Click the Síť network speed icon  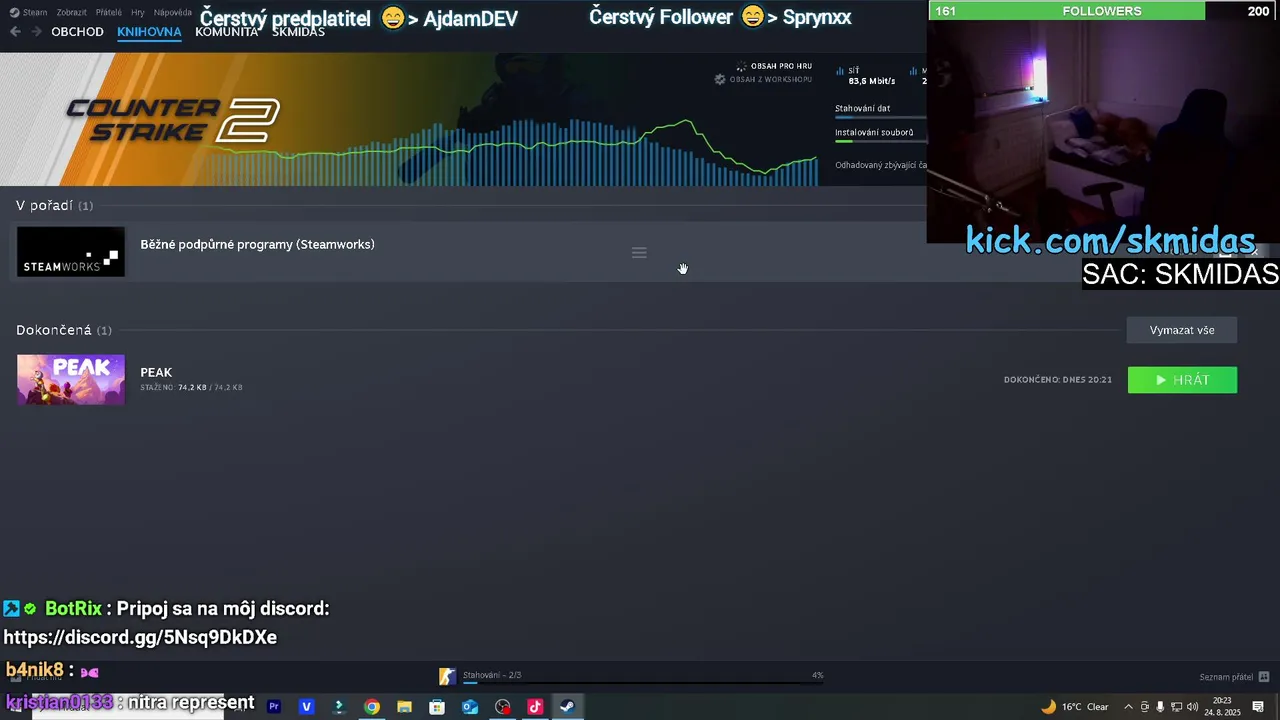840,71
